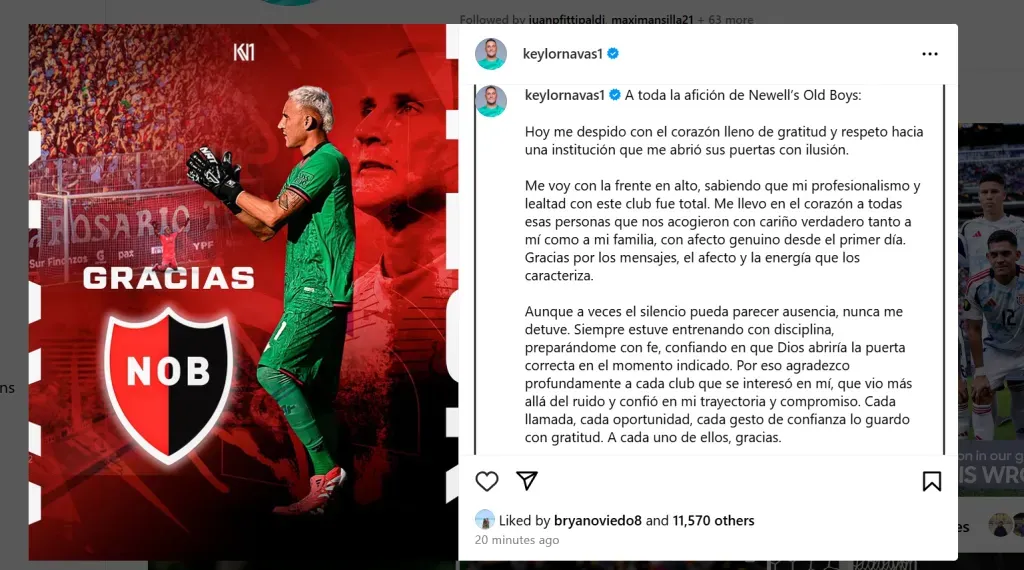Open the + 63 more followers link
The width and height of the screenshot is (1024, 570).
click(725, 20)
